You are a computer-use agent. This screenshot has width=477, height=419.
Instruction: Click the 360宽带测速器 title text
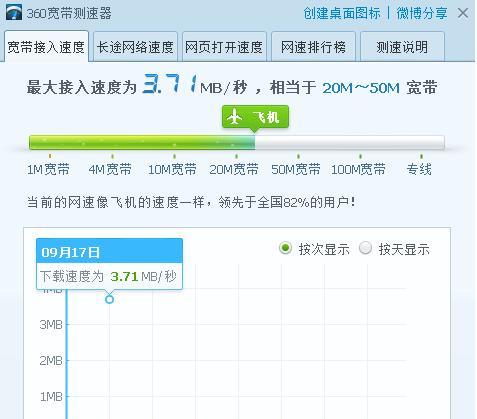tap(69, 13)
